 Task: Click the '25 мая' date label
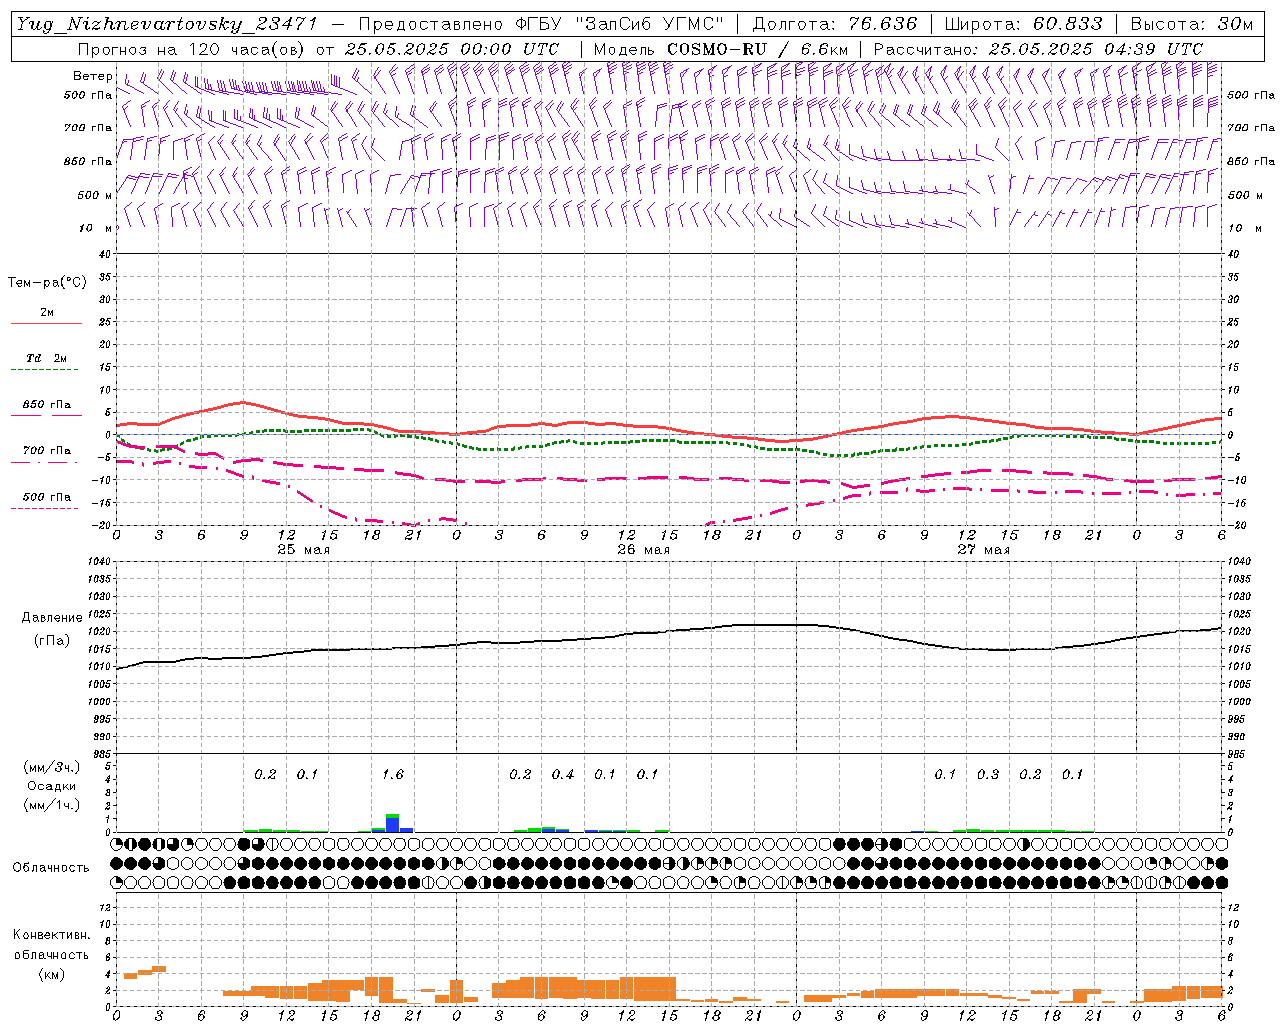(x=304, y=550)
